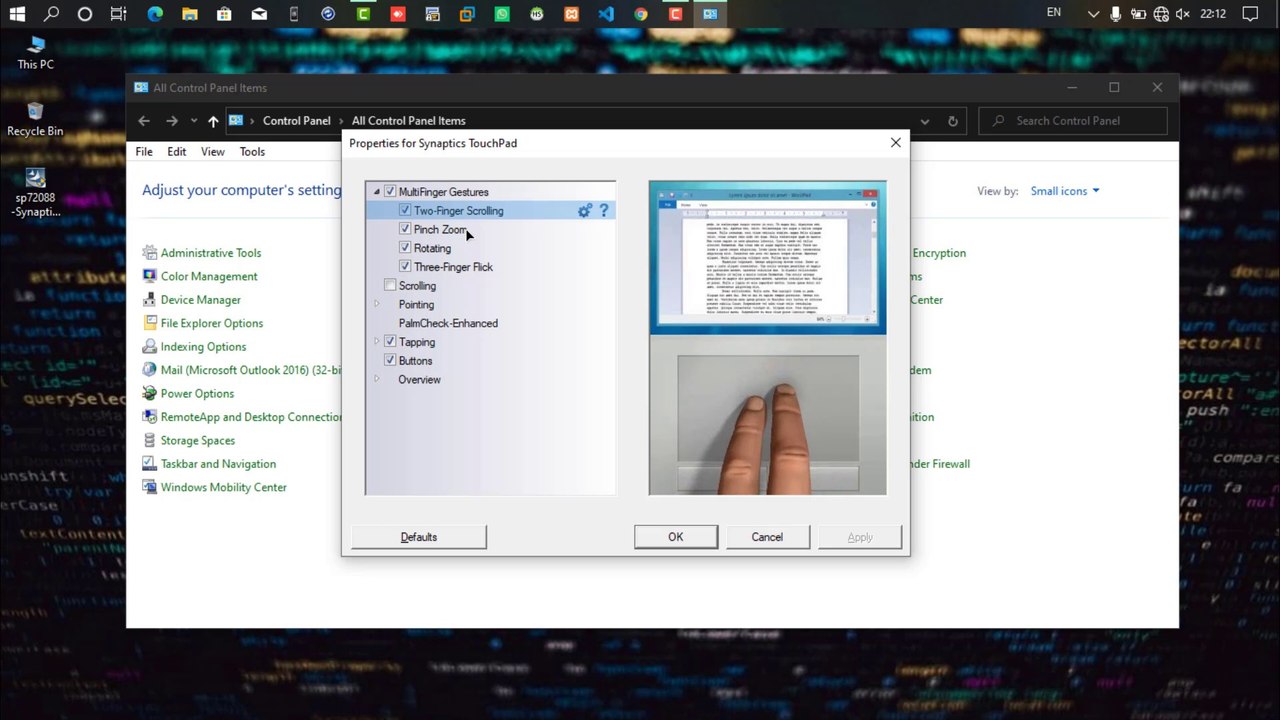
Task: Toggle the Buttons checkbox
Action: coord(390,361)
